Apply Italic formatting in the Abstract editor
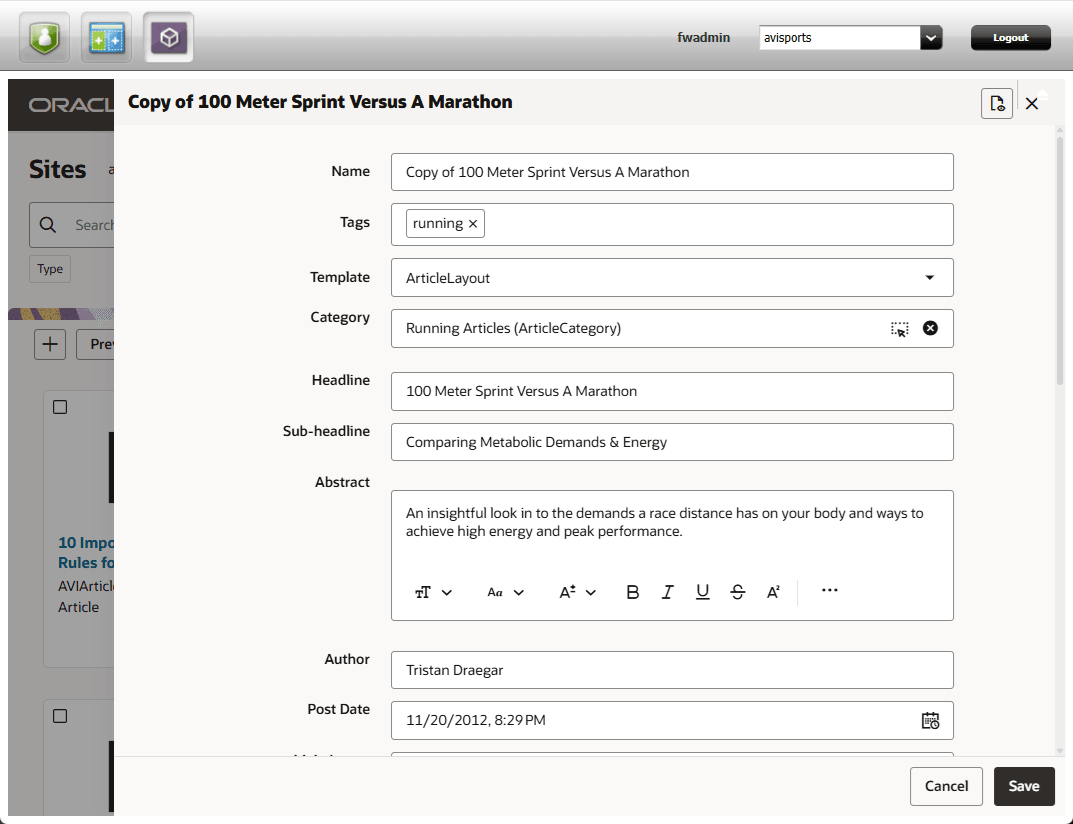Viewport: 1073px width, 824px height. point(667,591)
